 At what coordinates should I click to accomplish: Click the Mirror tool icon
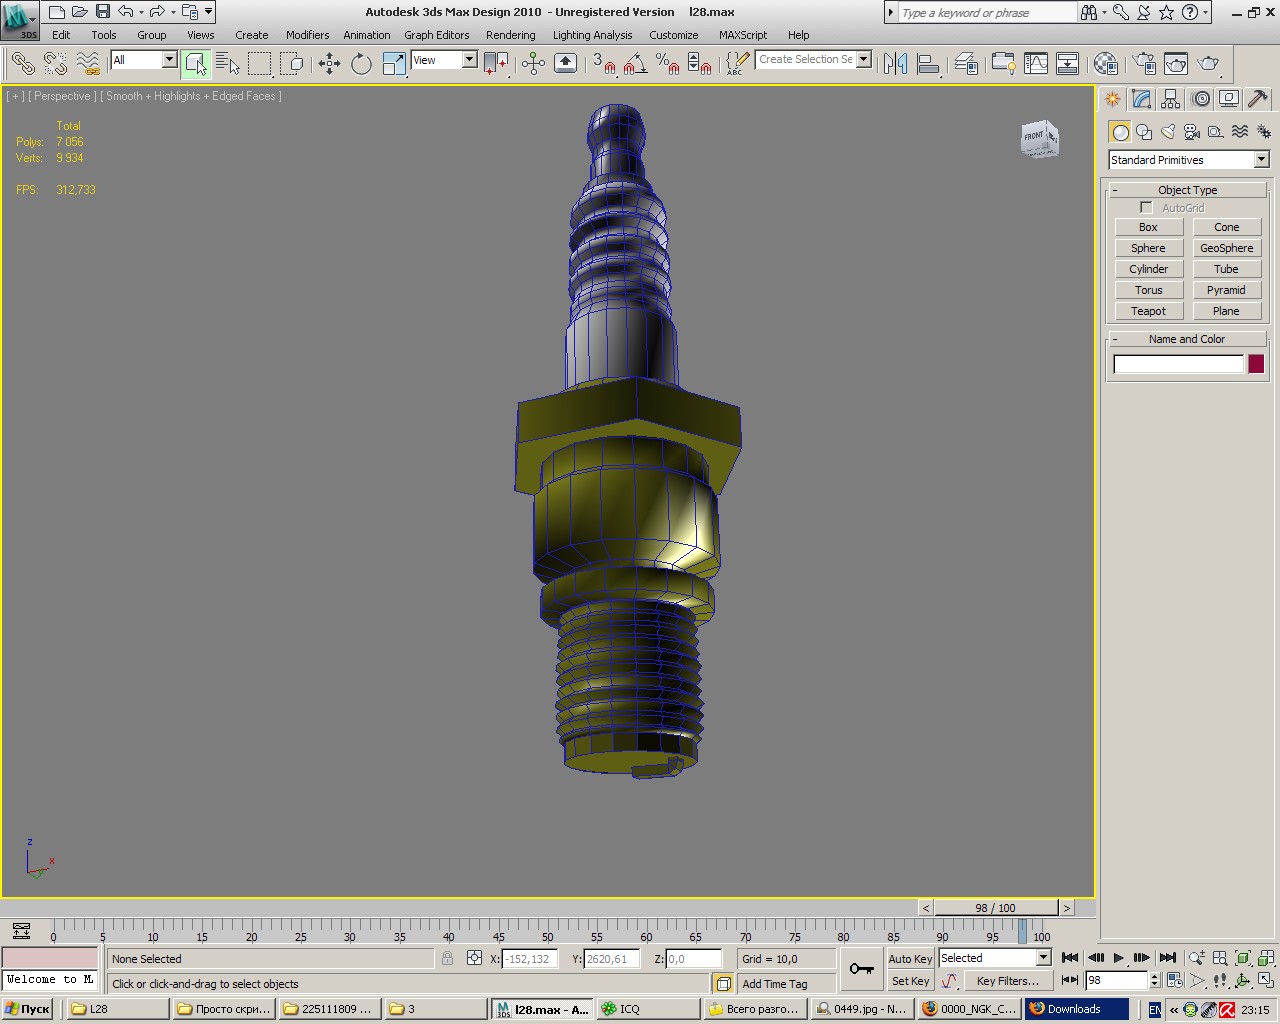pyautogui.click(x=895, y=64)
